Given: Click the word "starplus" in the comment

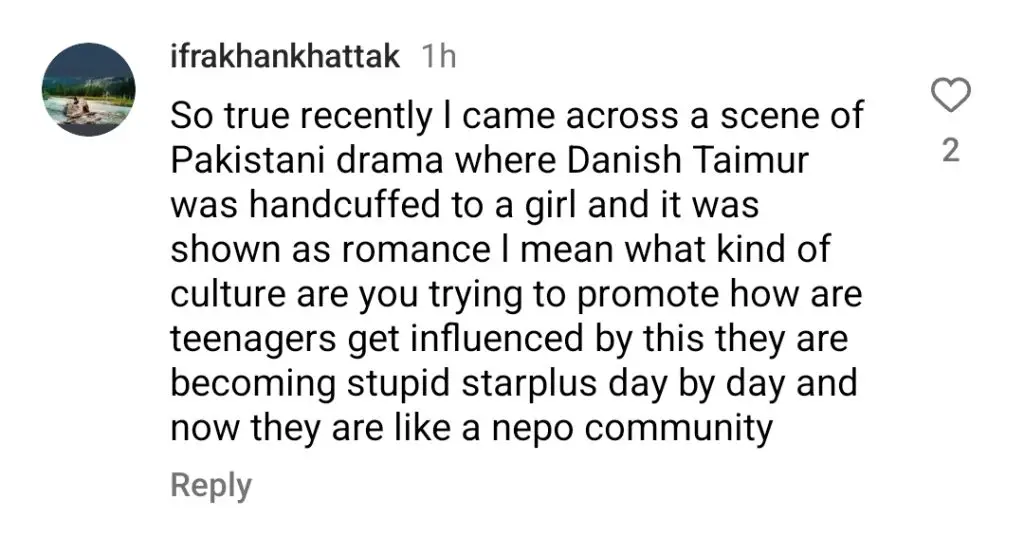Looking at the screenshot, I should pyautogui.click(x=530, y=384).
